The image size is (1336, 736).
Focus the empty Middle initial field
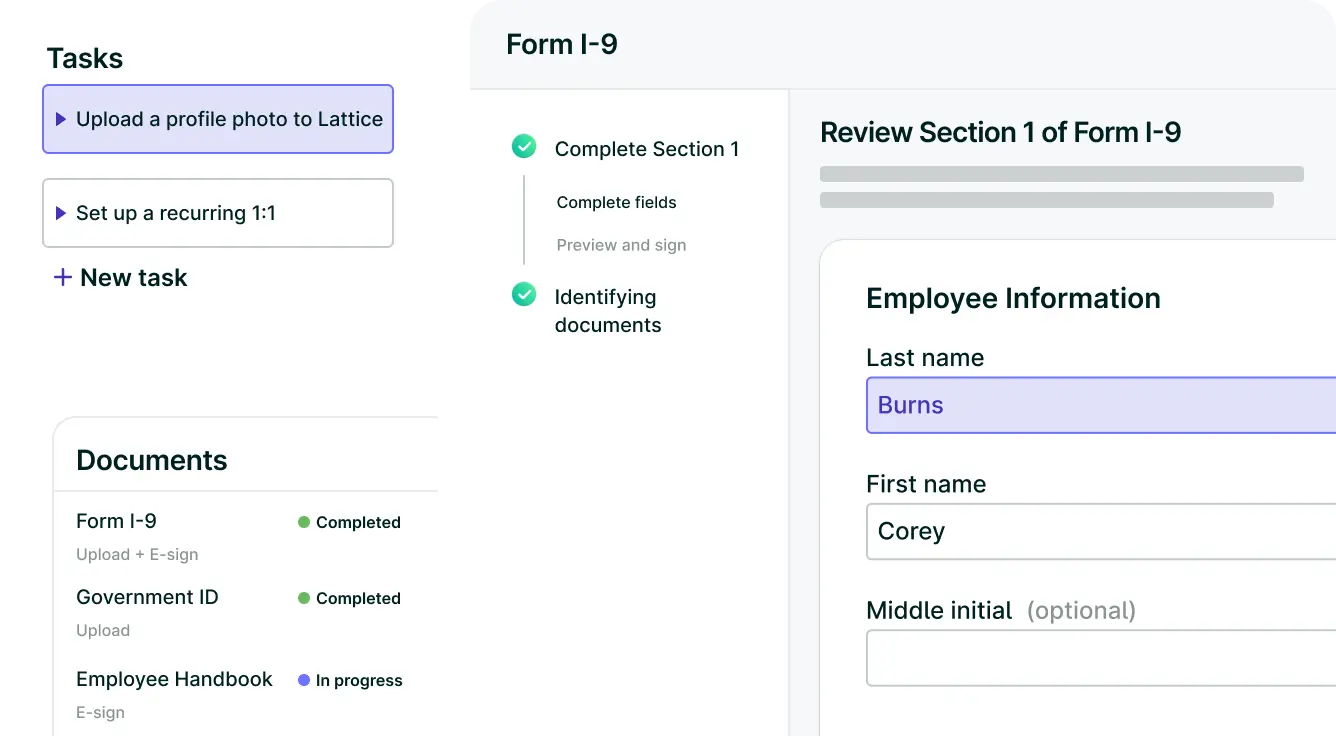[x=1100, y=657]
